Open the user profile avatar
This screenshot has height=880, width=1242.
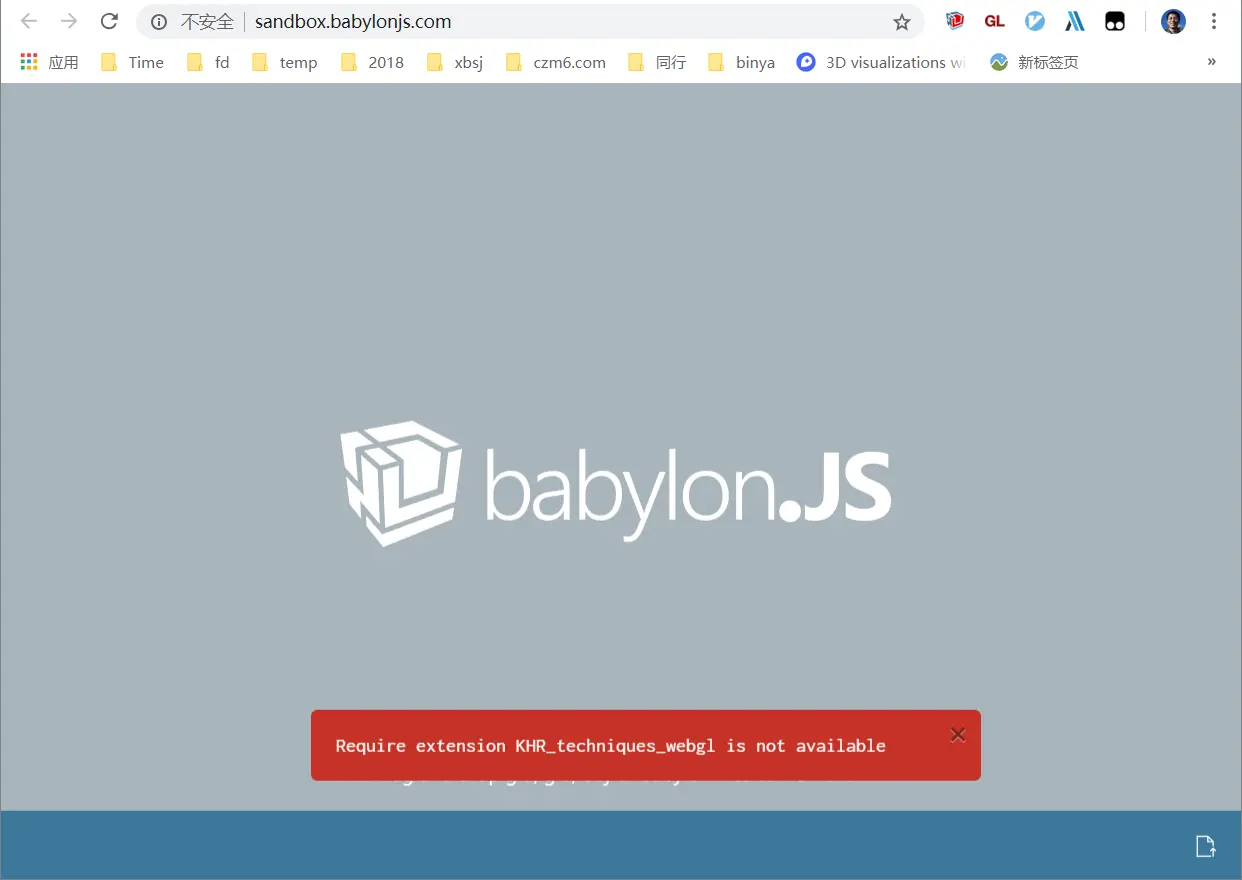(x=1173, y=21)
